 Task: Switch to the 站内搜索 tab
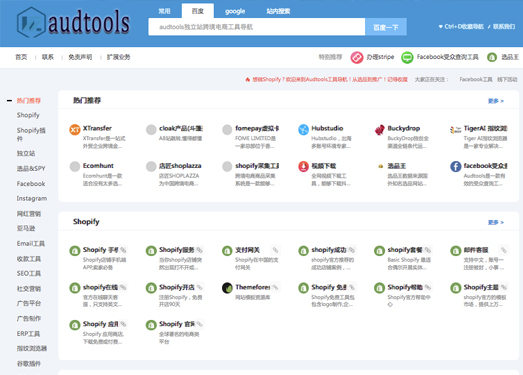pyautogui.click(x=278, y=11)
